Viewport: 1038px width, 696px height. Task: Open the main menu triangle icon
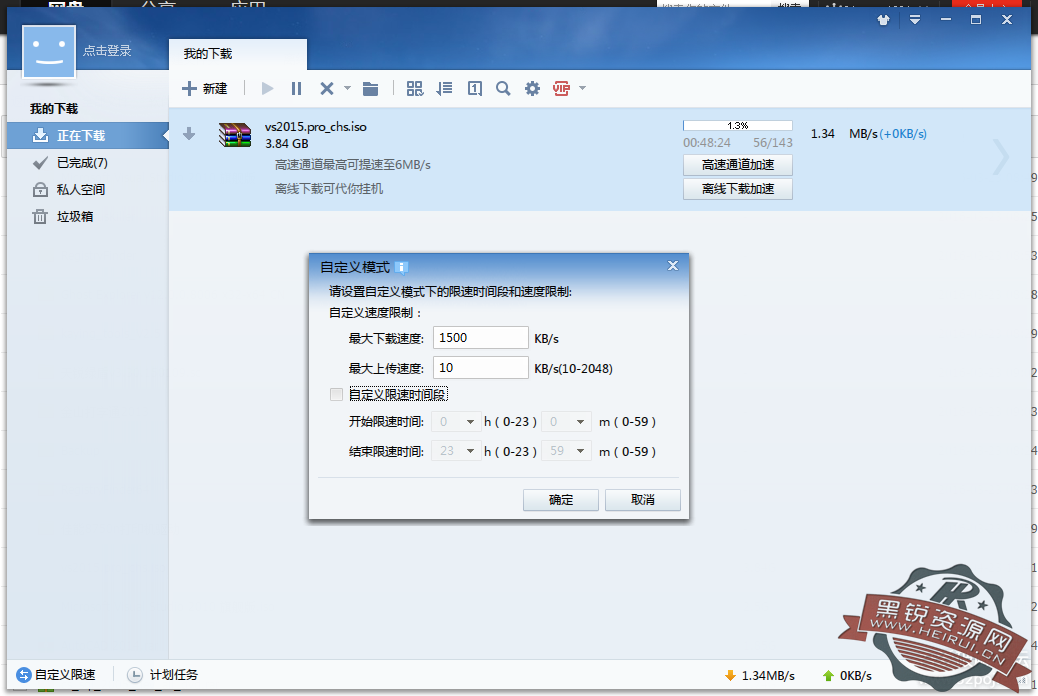(915, 20)
